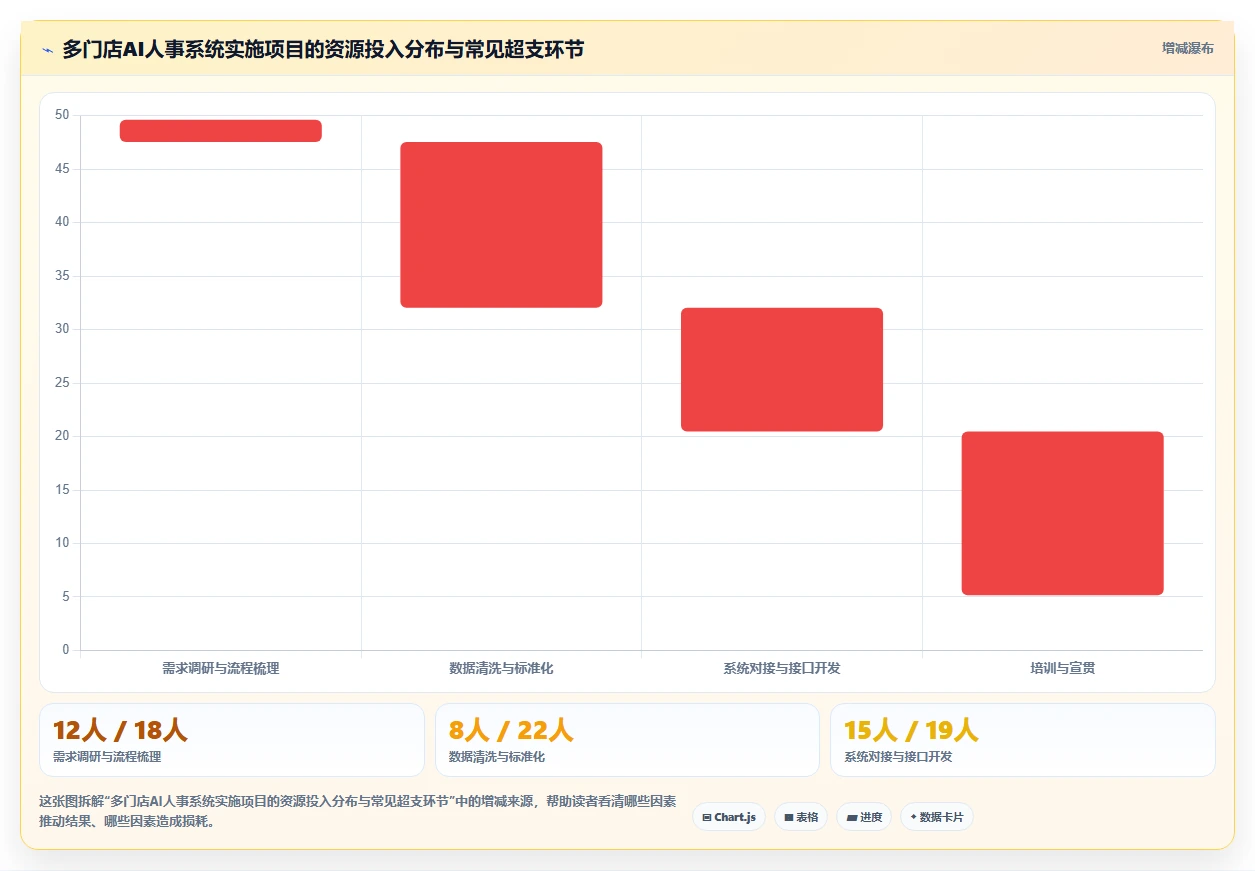Click the 系统对接与接口开发 caption in third card
This screenshot has height=871, width=1255.
pos(898,757)
